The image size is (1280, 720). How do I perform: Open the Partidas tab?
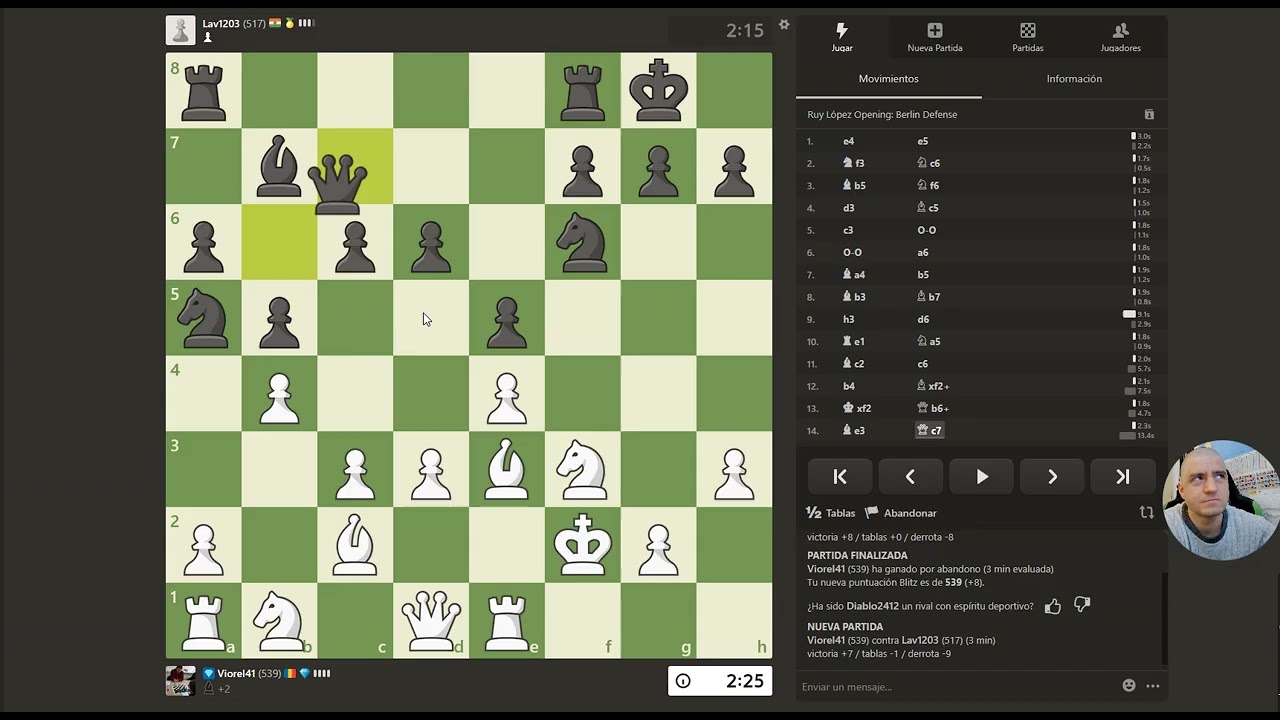click(x=1027, y=37)
